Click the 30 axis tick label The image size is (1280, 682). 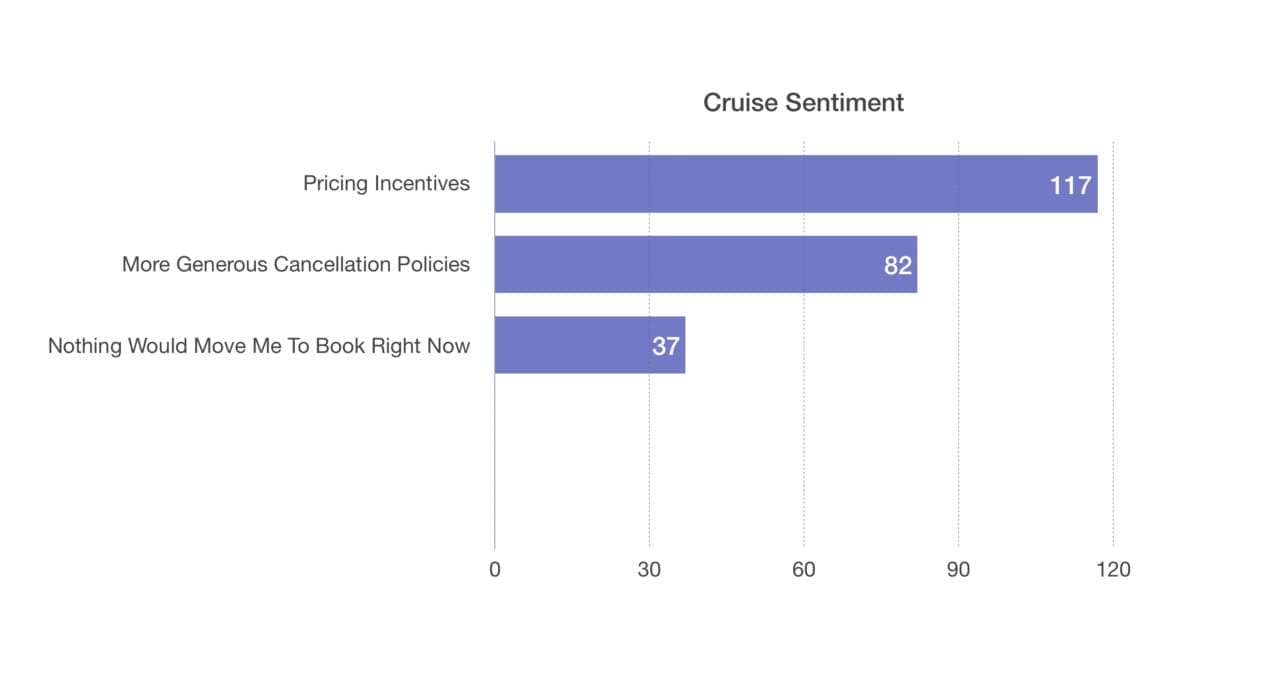649,570
